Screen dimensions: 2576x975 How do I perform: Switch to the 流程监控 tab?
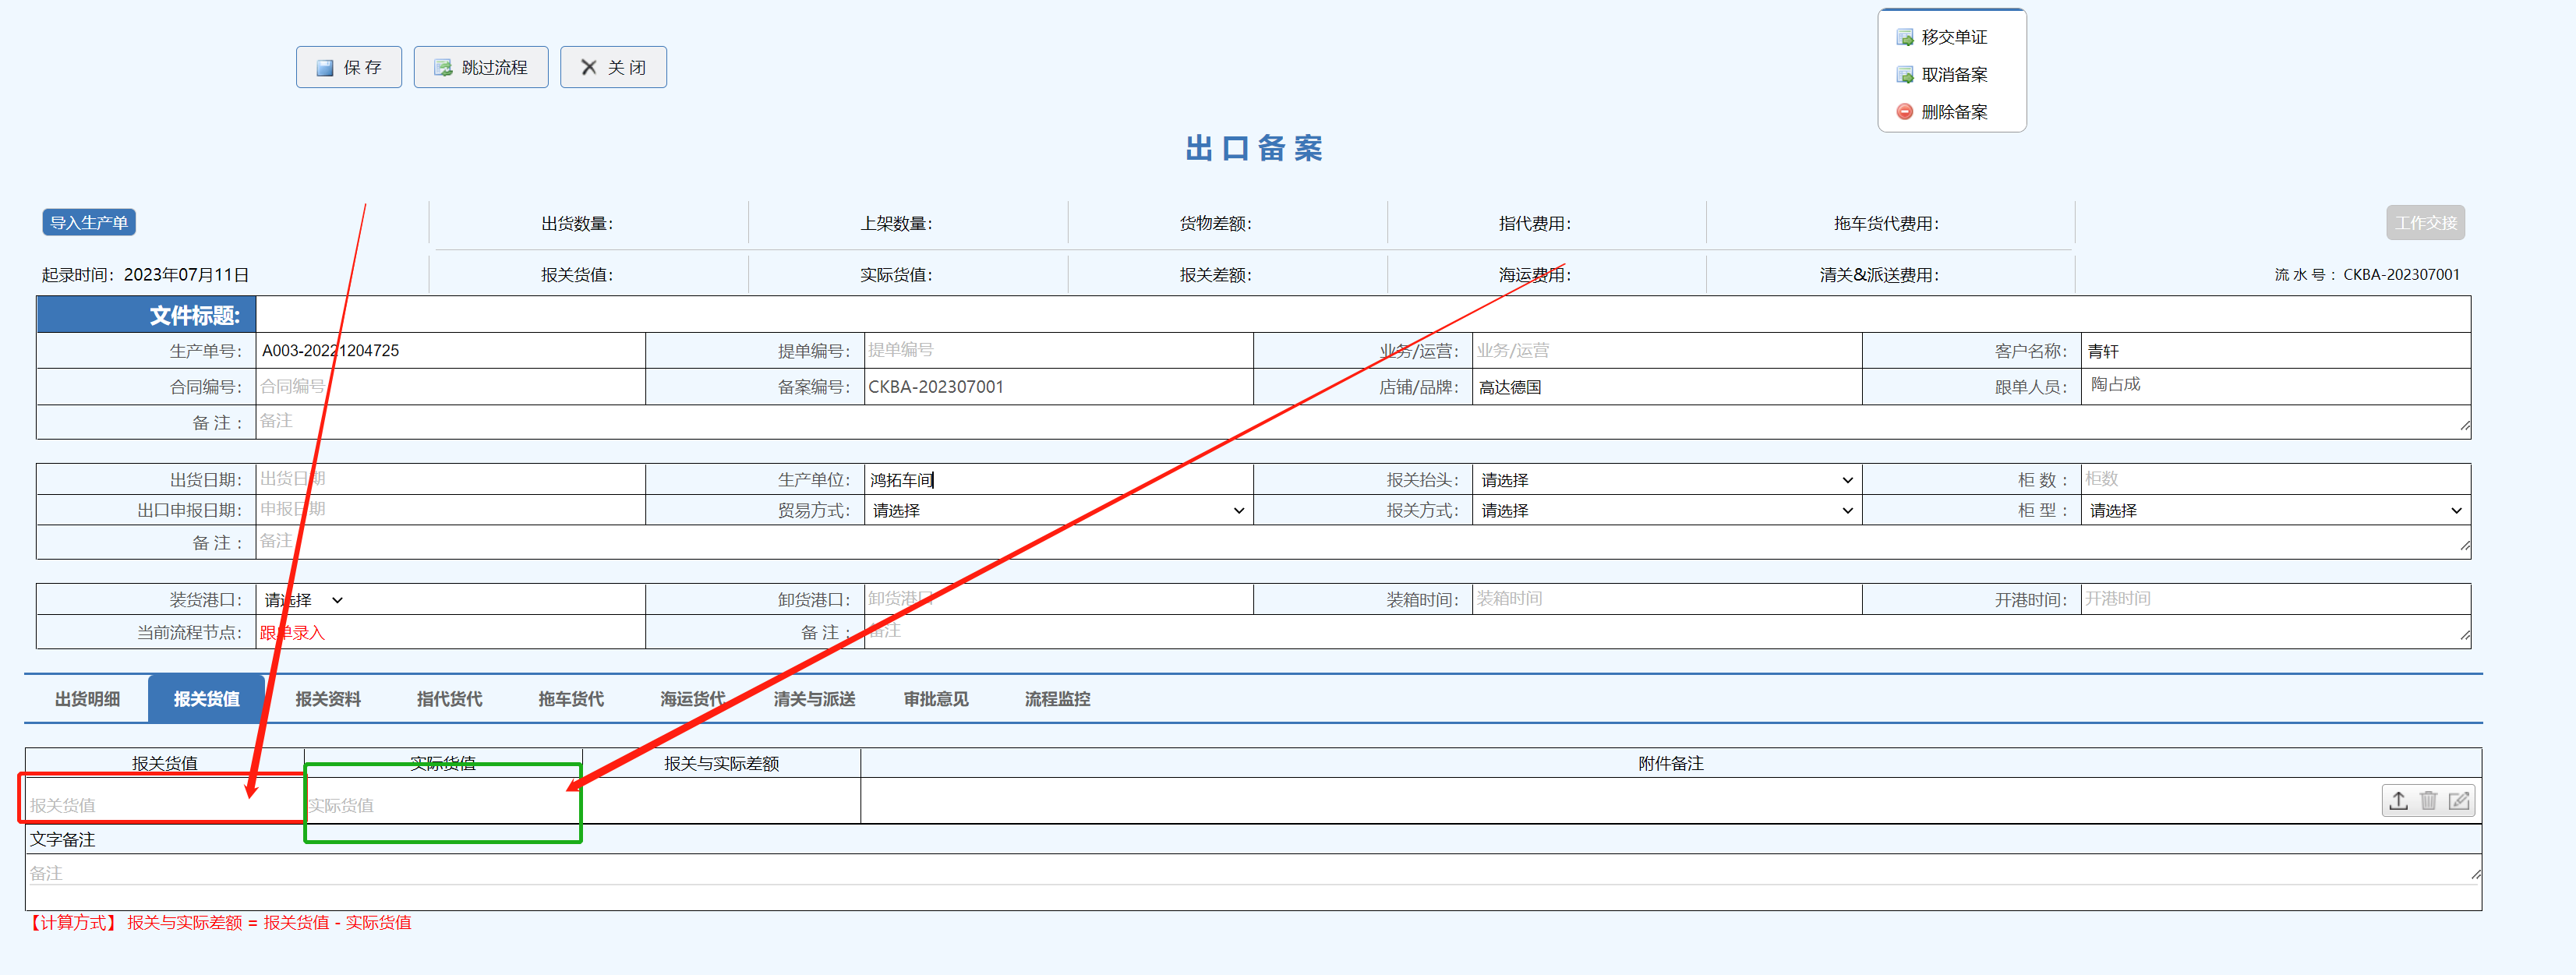point(1057,699)
